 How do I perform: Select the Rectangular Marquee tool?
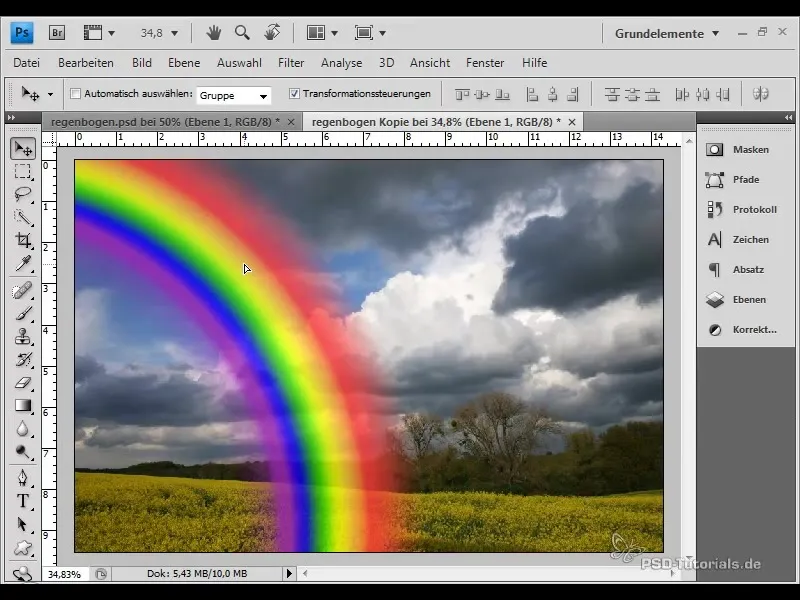pyautogui.click(x=23, y=171)
